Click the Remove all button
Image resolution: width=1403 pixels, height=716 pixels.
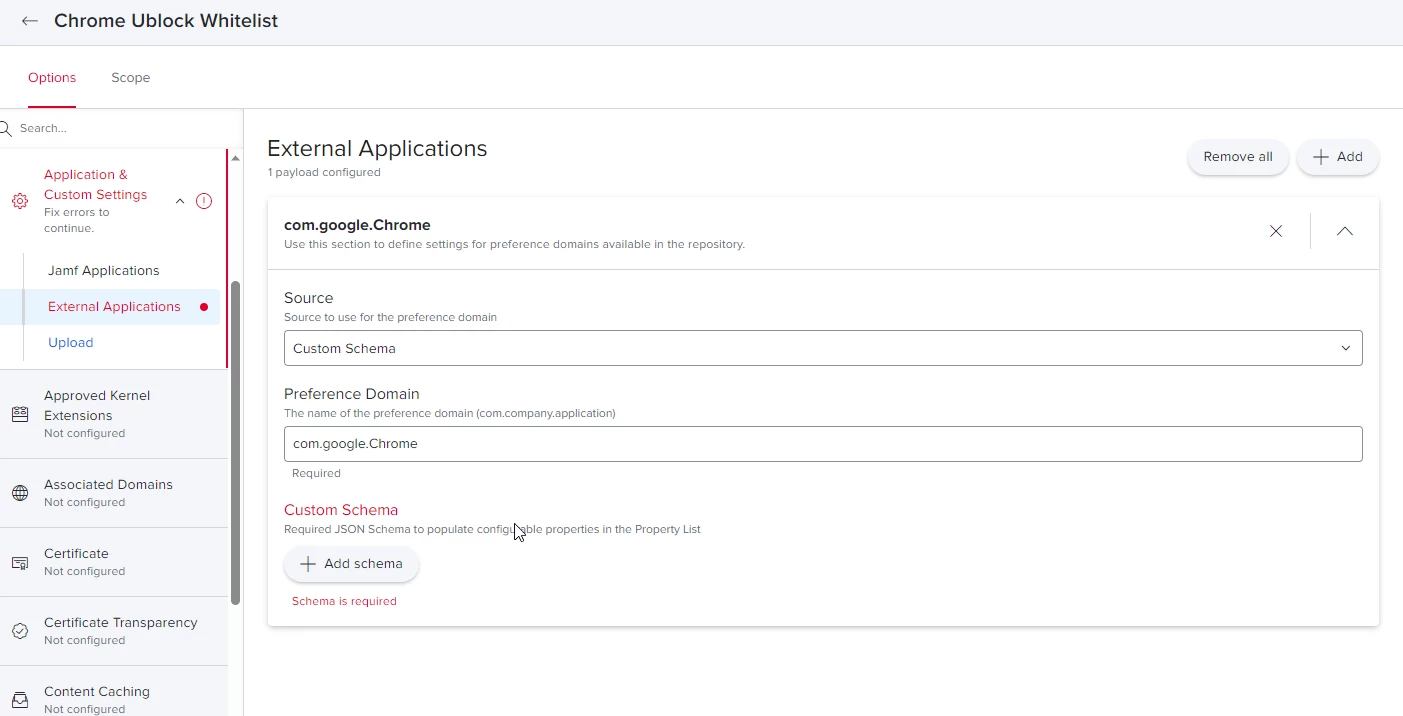1238,157
